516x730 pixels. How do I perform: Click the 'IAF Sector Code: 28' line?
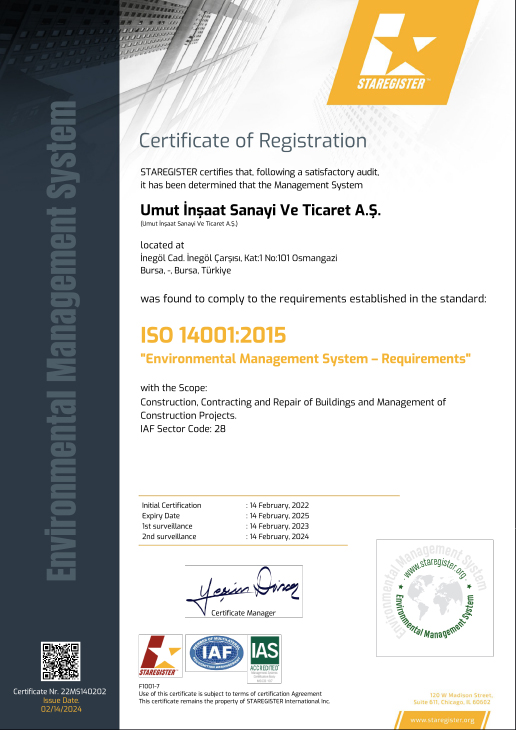point(183,429)
